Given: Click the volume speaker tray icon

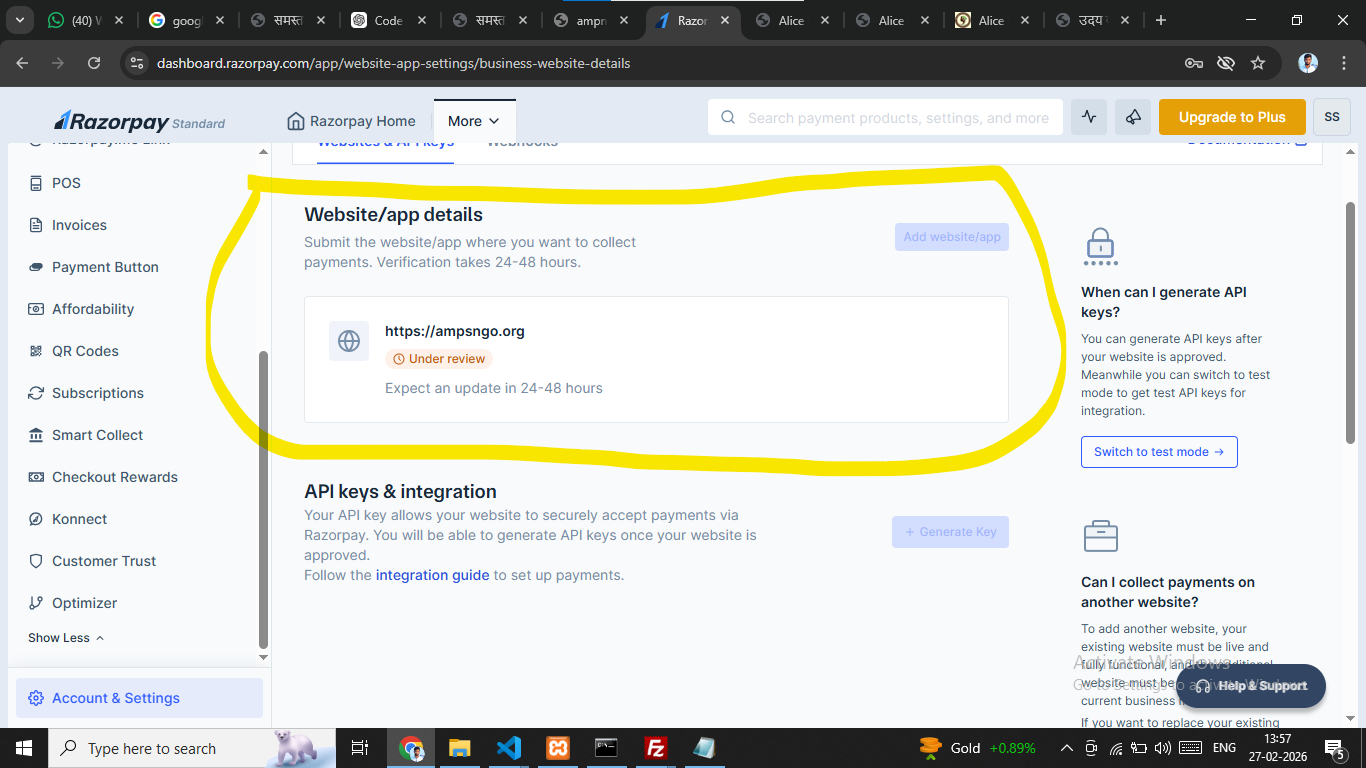Looking at the screenshot, I should tap(1162, 748).
